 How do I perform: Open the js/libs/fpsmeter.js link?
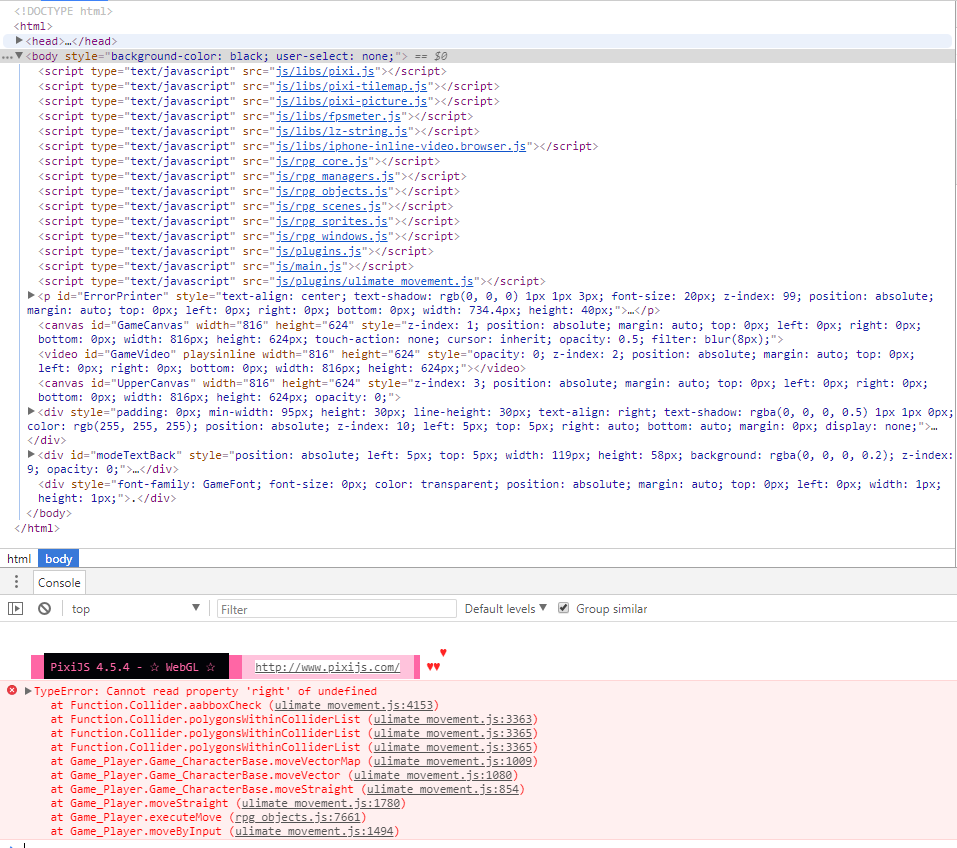coord(338,116)
